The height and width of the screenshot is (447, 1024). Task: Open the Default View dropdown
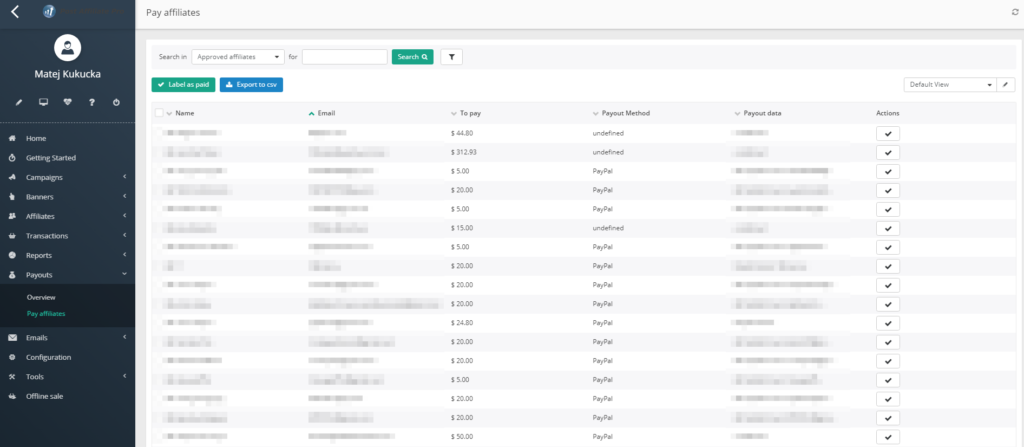(x=950, y=85)
